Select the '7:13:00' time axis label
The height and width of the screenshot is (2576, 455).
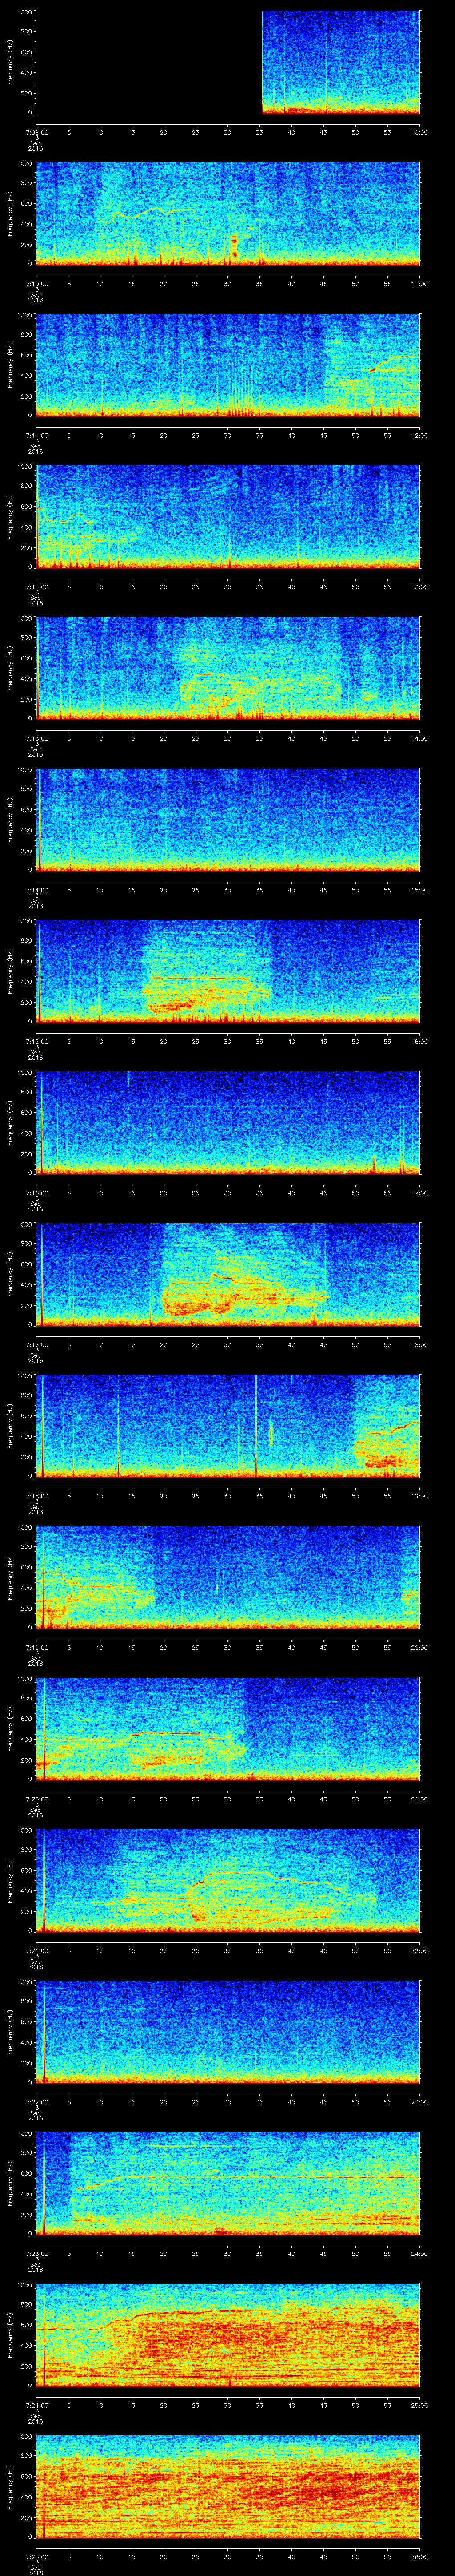coord(36,738)
